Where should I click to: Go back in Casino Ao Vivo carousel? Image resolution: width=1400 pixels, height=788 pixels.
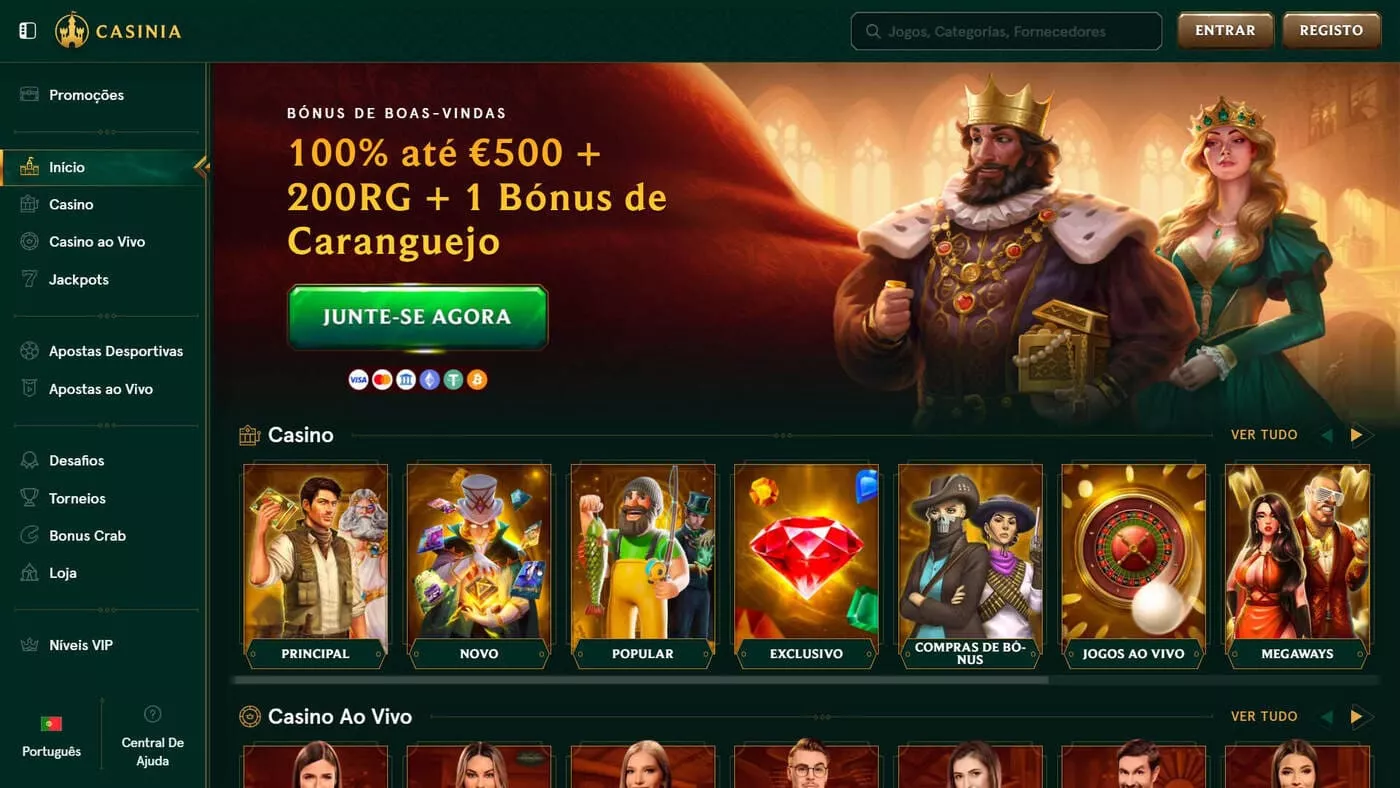pos(1327,717)
